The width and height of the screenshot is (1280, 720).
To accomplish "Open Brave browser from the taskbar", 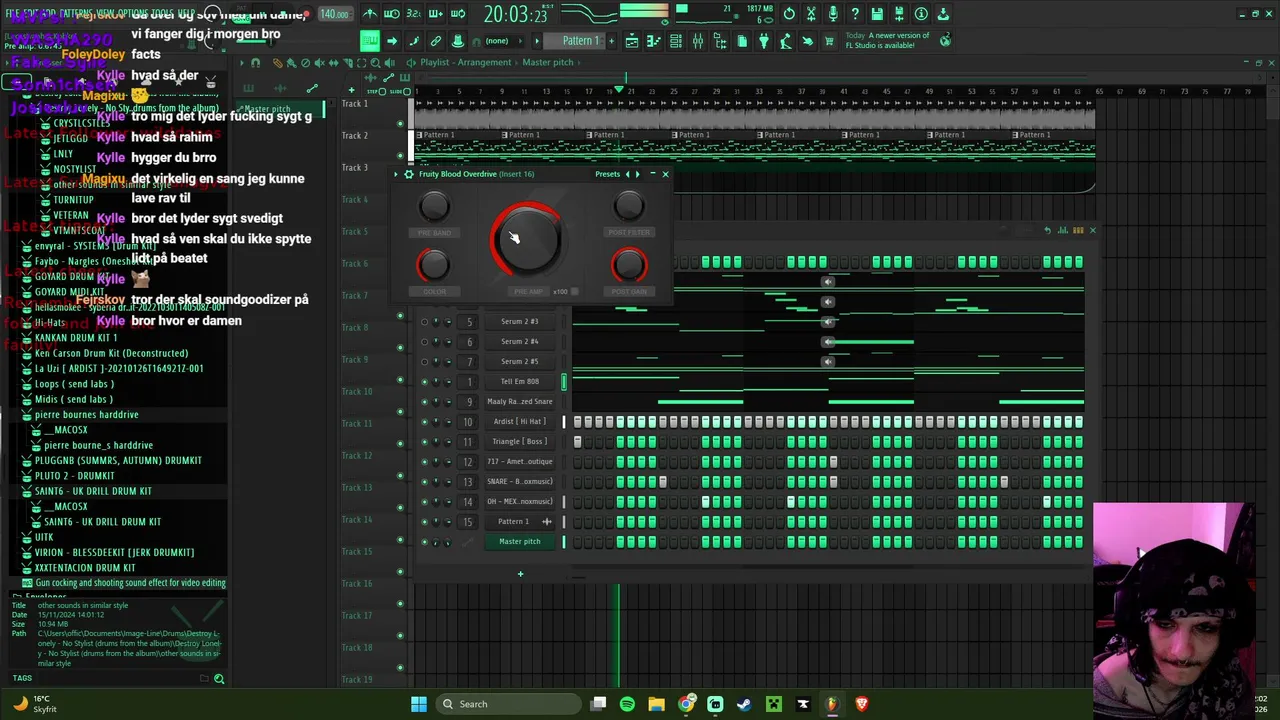I will point(862,704).
